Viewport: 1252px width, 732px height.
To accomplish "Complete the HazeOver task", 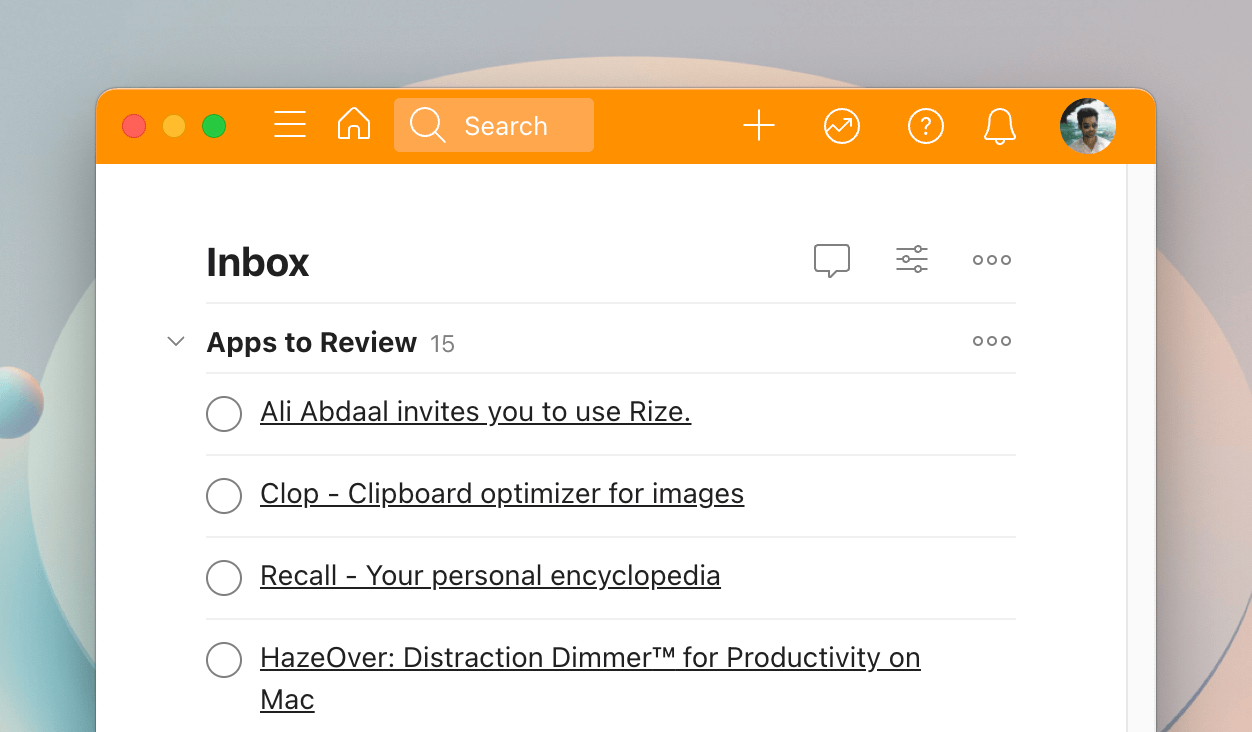I will [x=224, y=659].
